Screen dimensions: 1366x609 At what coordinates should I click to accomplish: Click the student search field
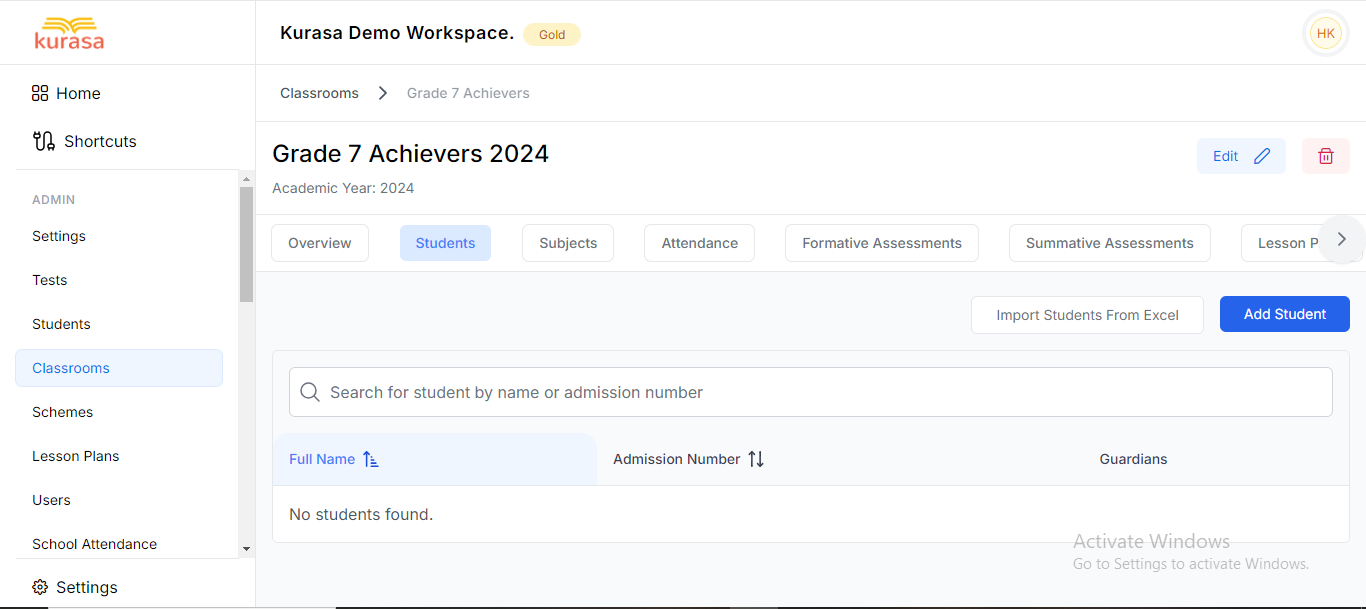810,392
